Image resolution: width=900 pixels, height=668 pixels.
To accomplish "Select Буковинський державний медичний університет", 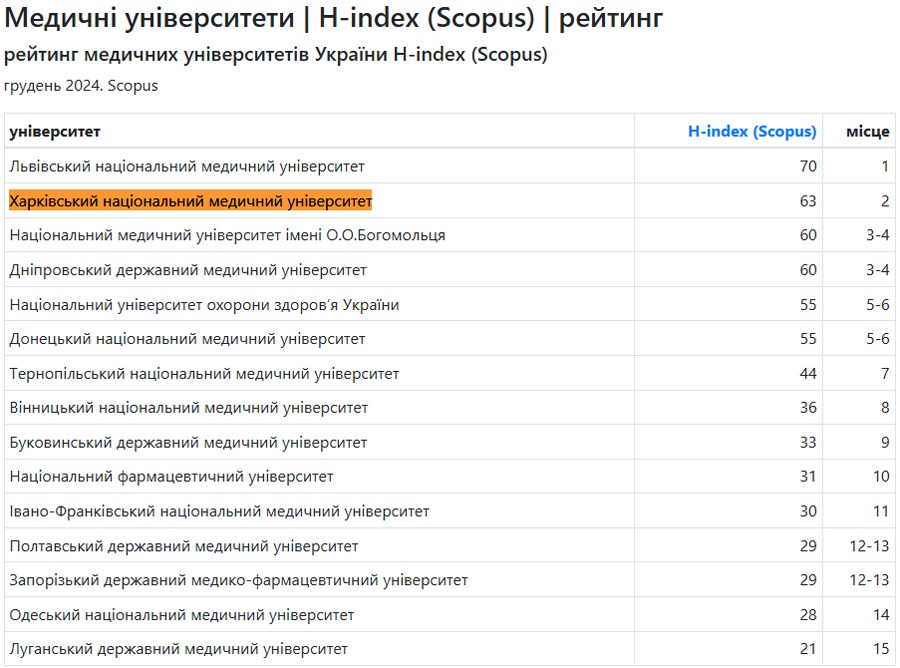I will point(188,443).
